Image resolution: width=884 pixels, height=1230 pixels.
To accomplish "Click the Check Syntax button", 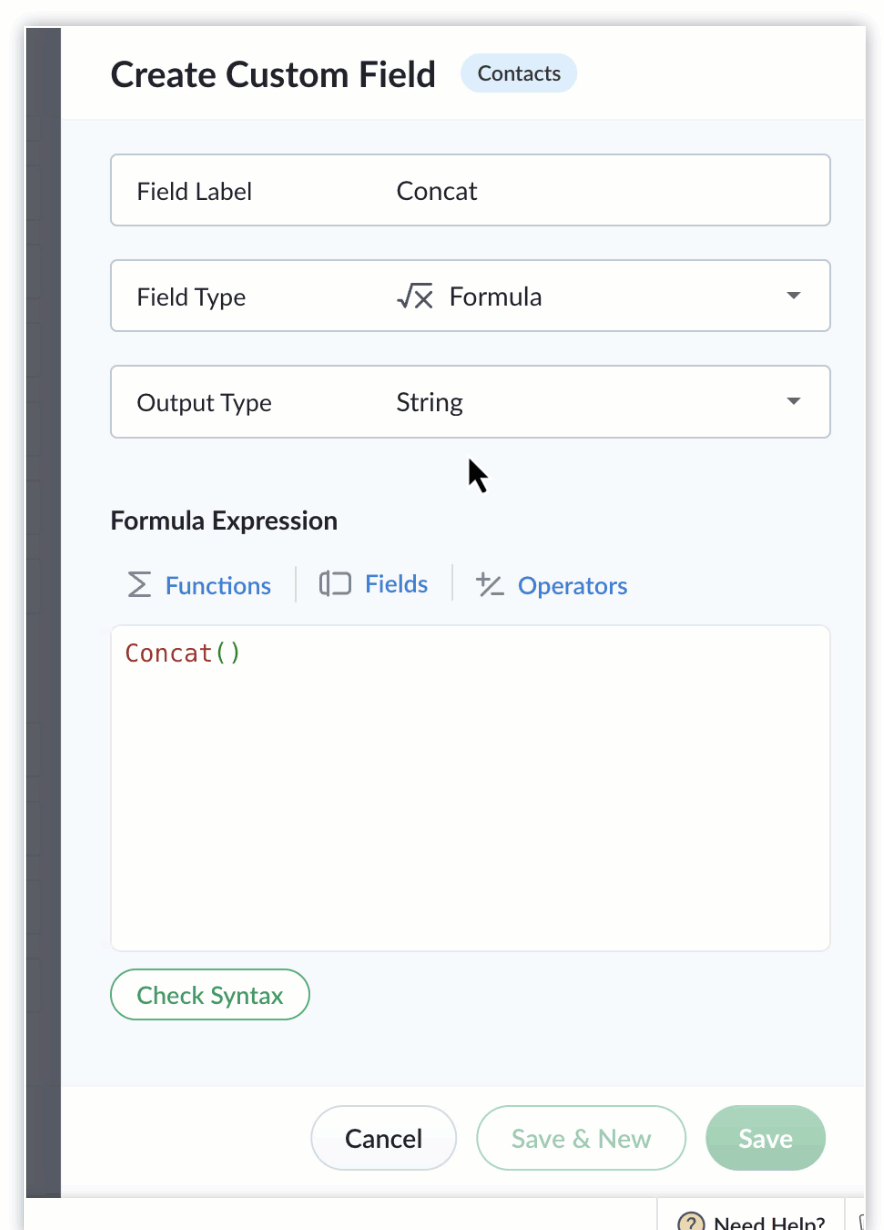I will 210,995.
